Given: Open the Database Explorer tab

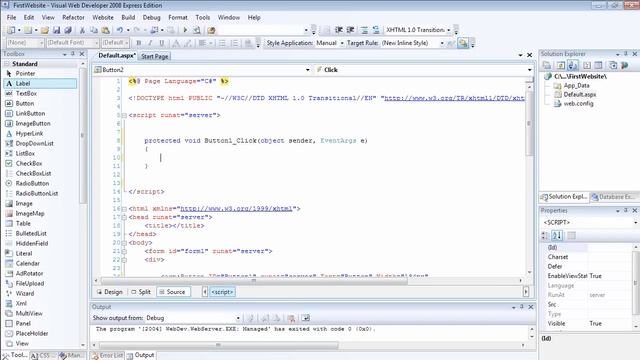Looking at the screenshot, I should pyautogui.click(x=613, y=197).
